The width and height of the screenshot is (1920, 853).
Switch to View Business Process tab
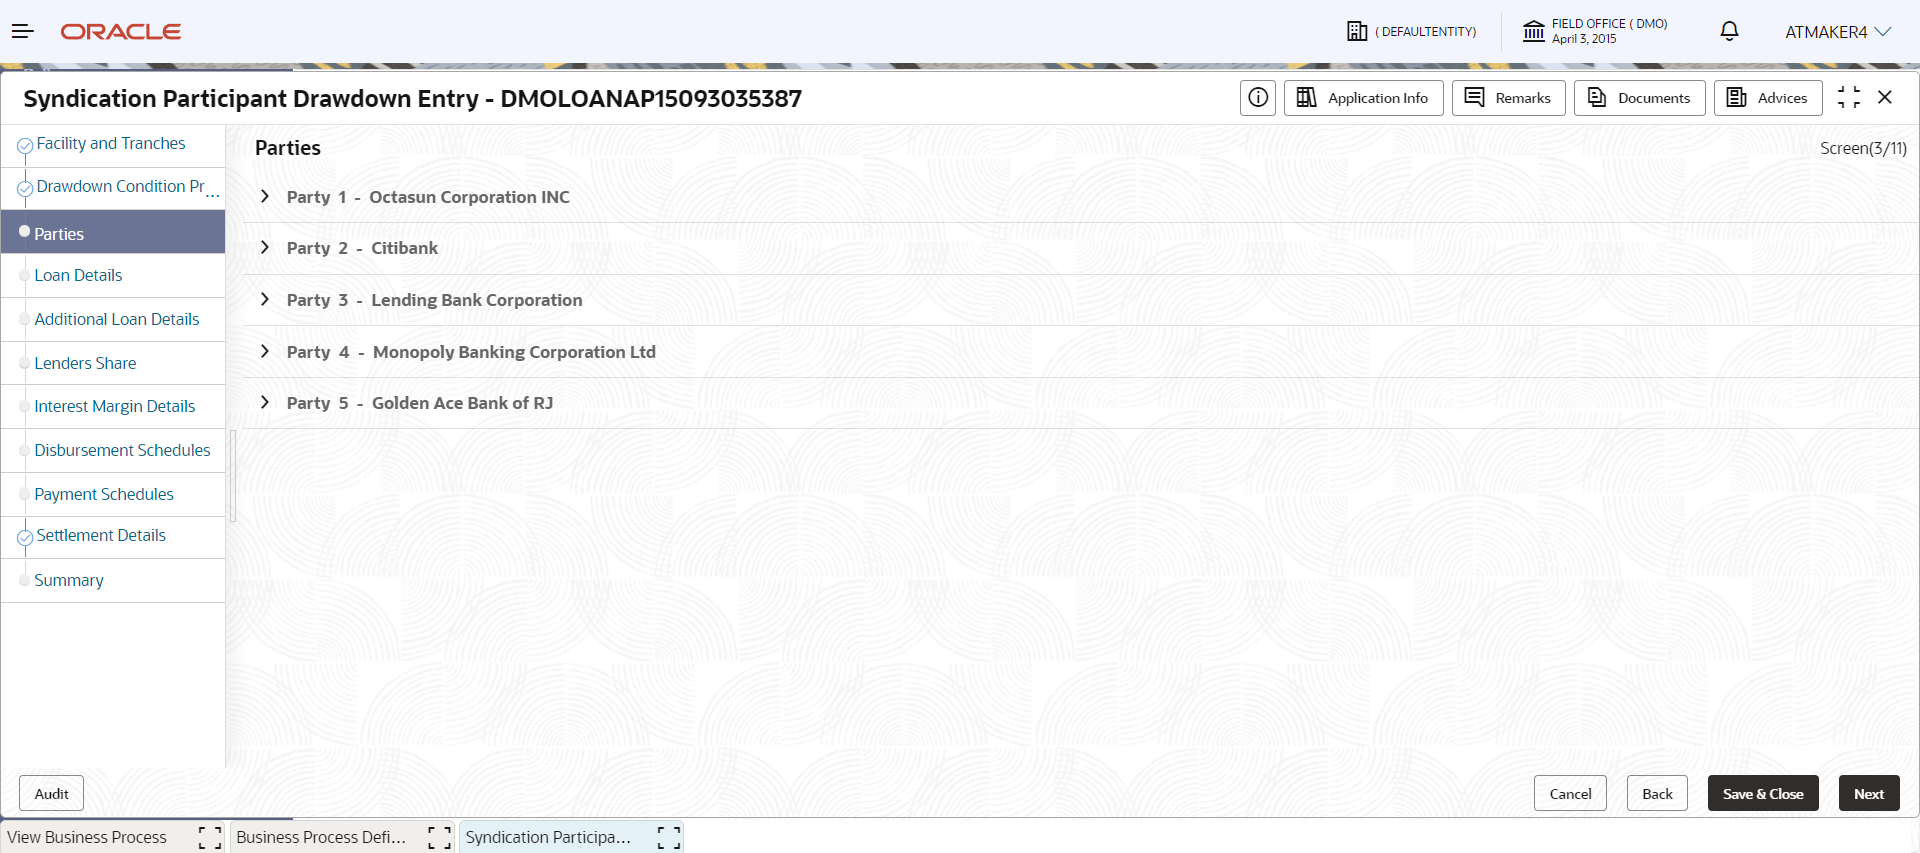click(x=87, y=837)
